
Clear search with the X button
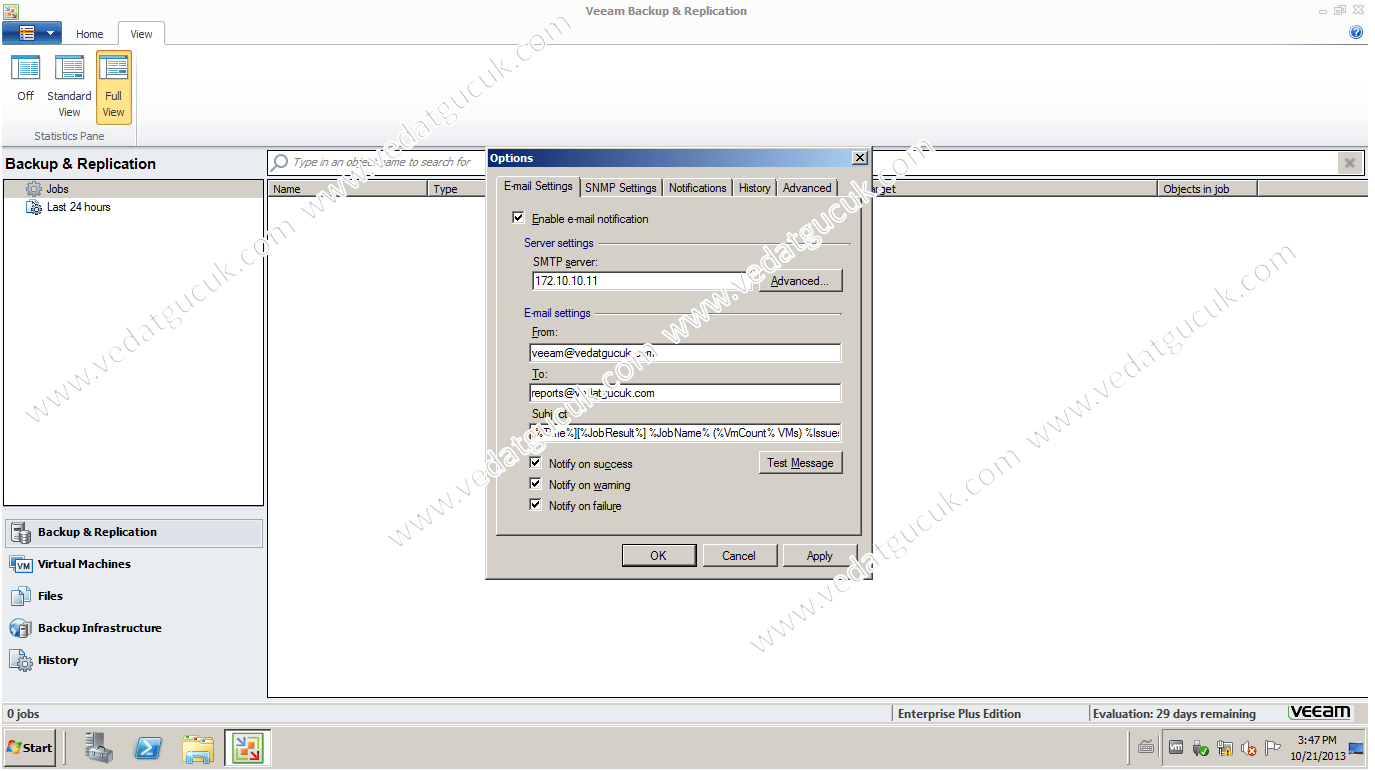1350,163
